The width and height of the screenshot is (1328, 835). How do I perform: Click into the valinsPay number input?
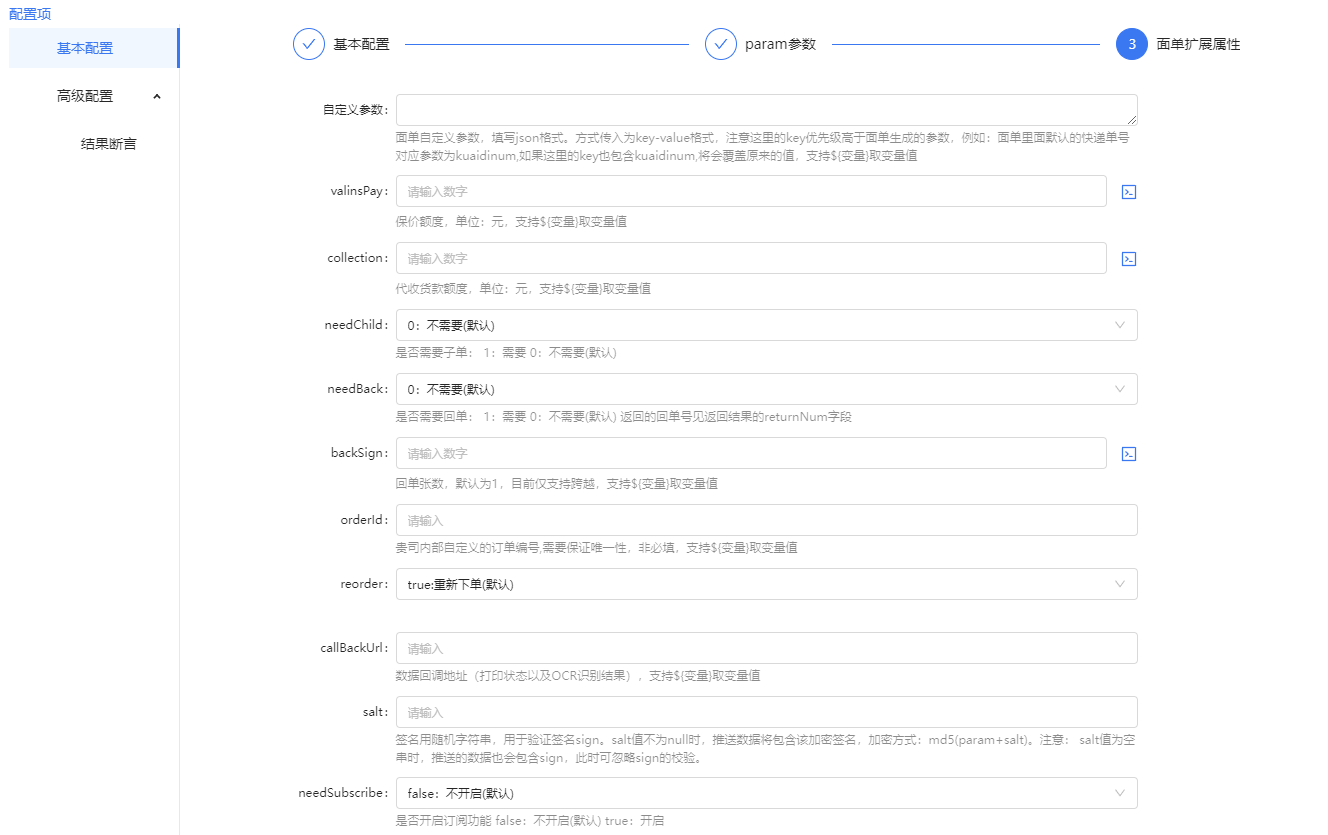(x=750, y=191)
